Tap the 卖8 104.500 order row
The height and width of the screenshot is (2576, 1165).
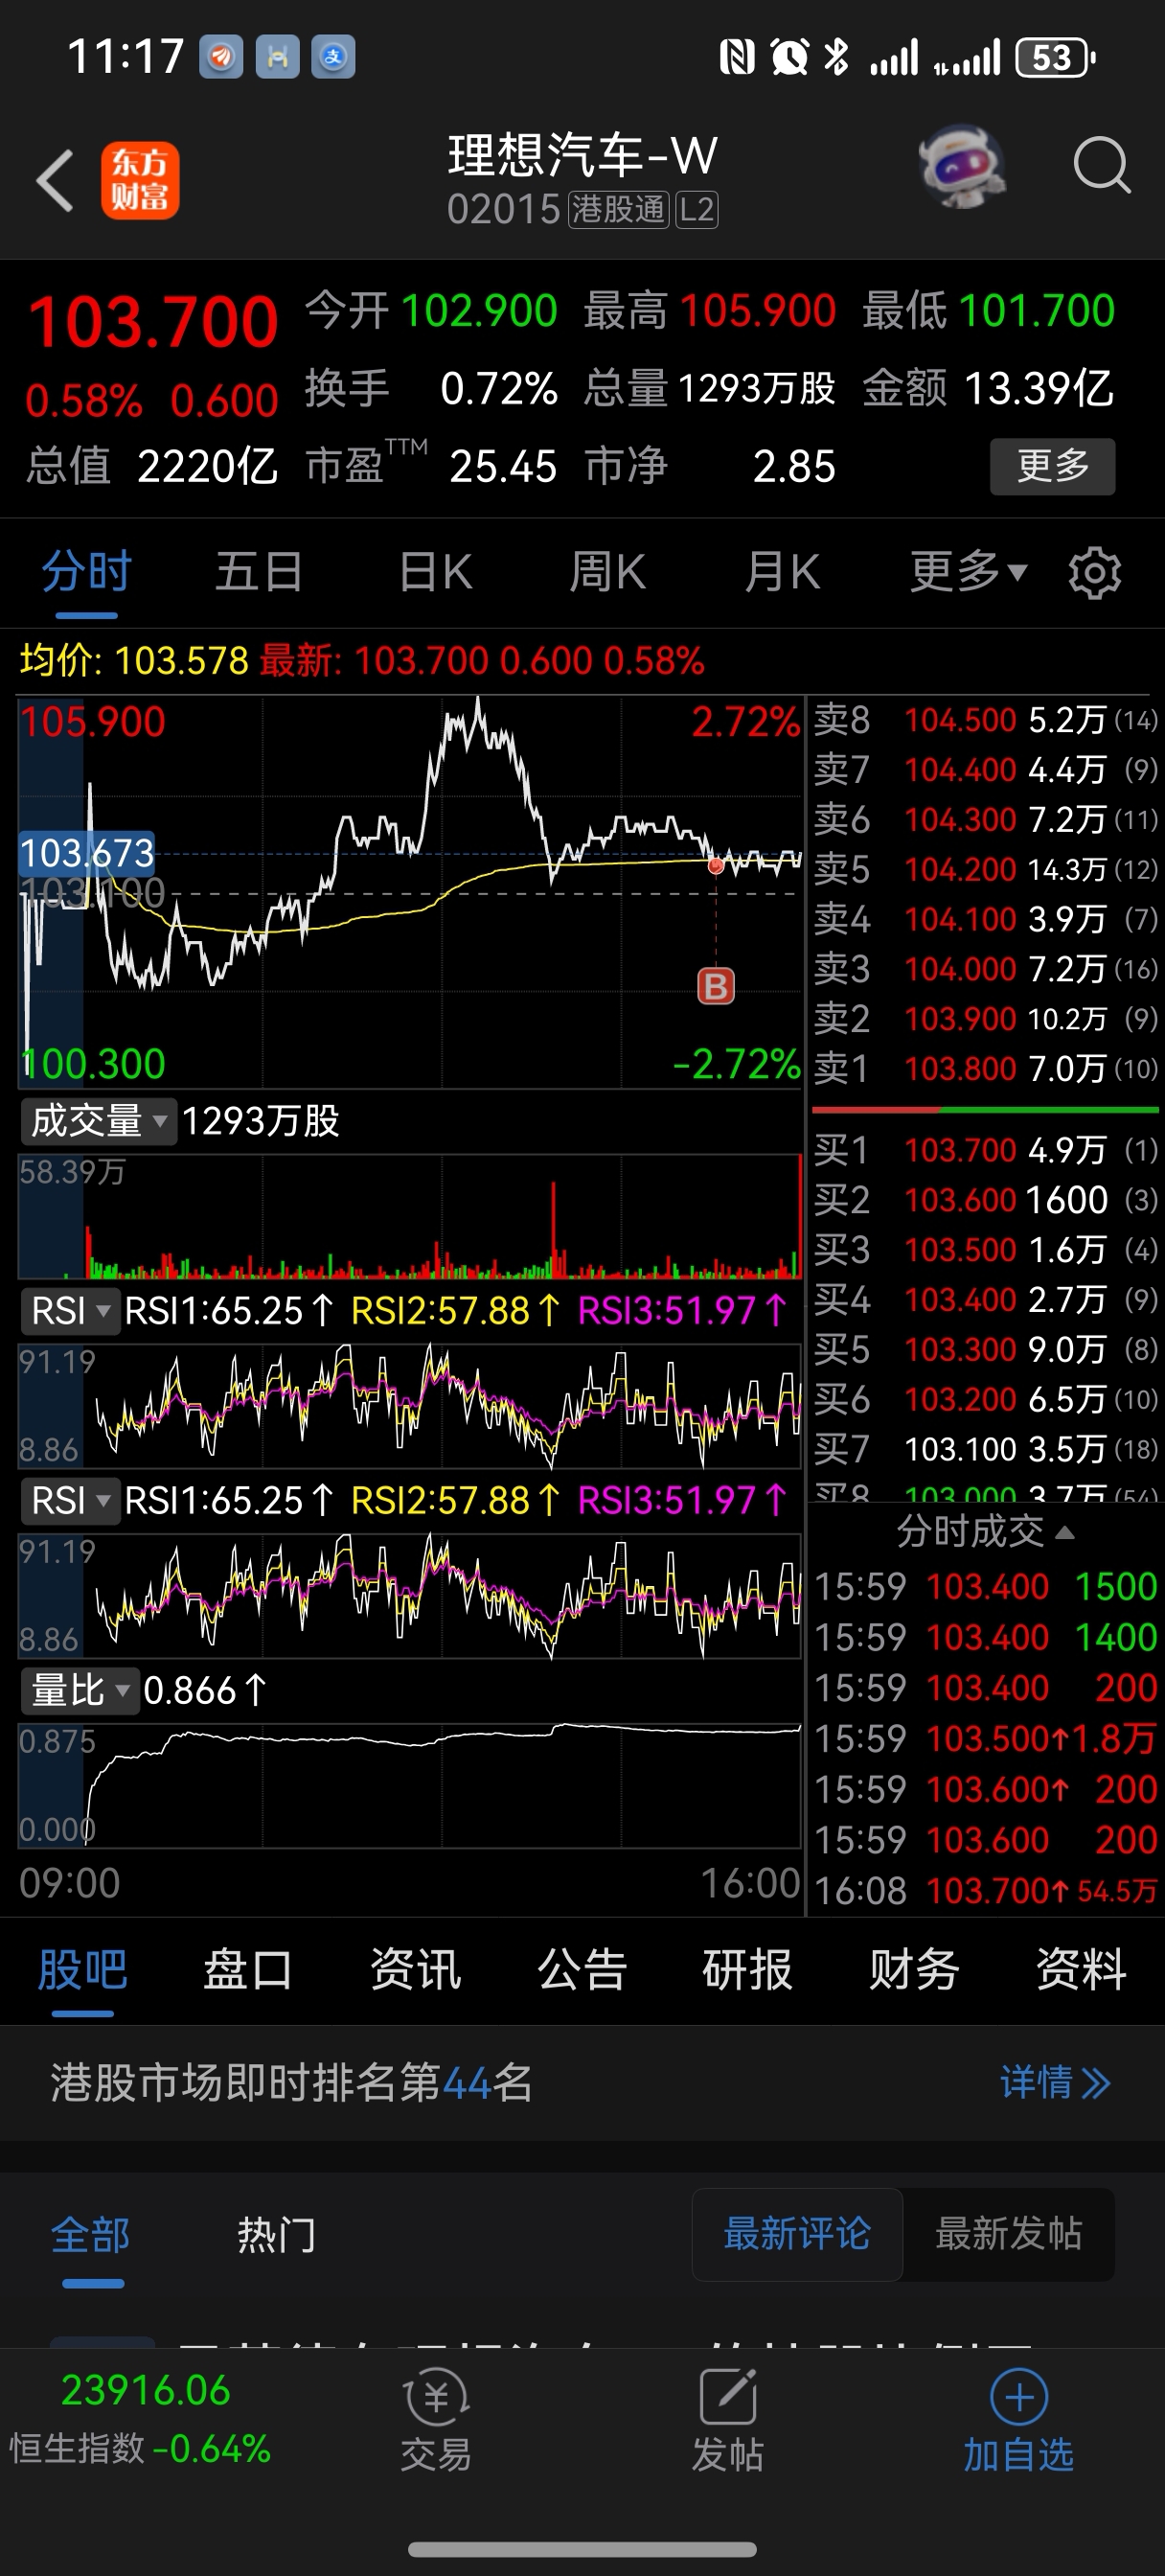point(985,719)
